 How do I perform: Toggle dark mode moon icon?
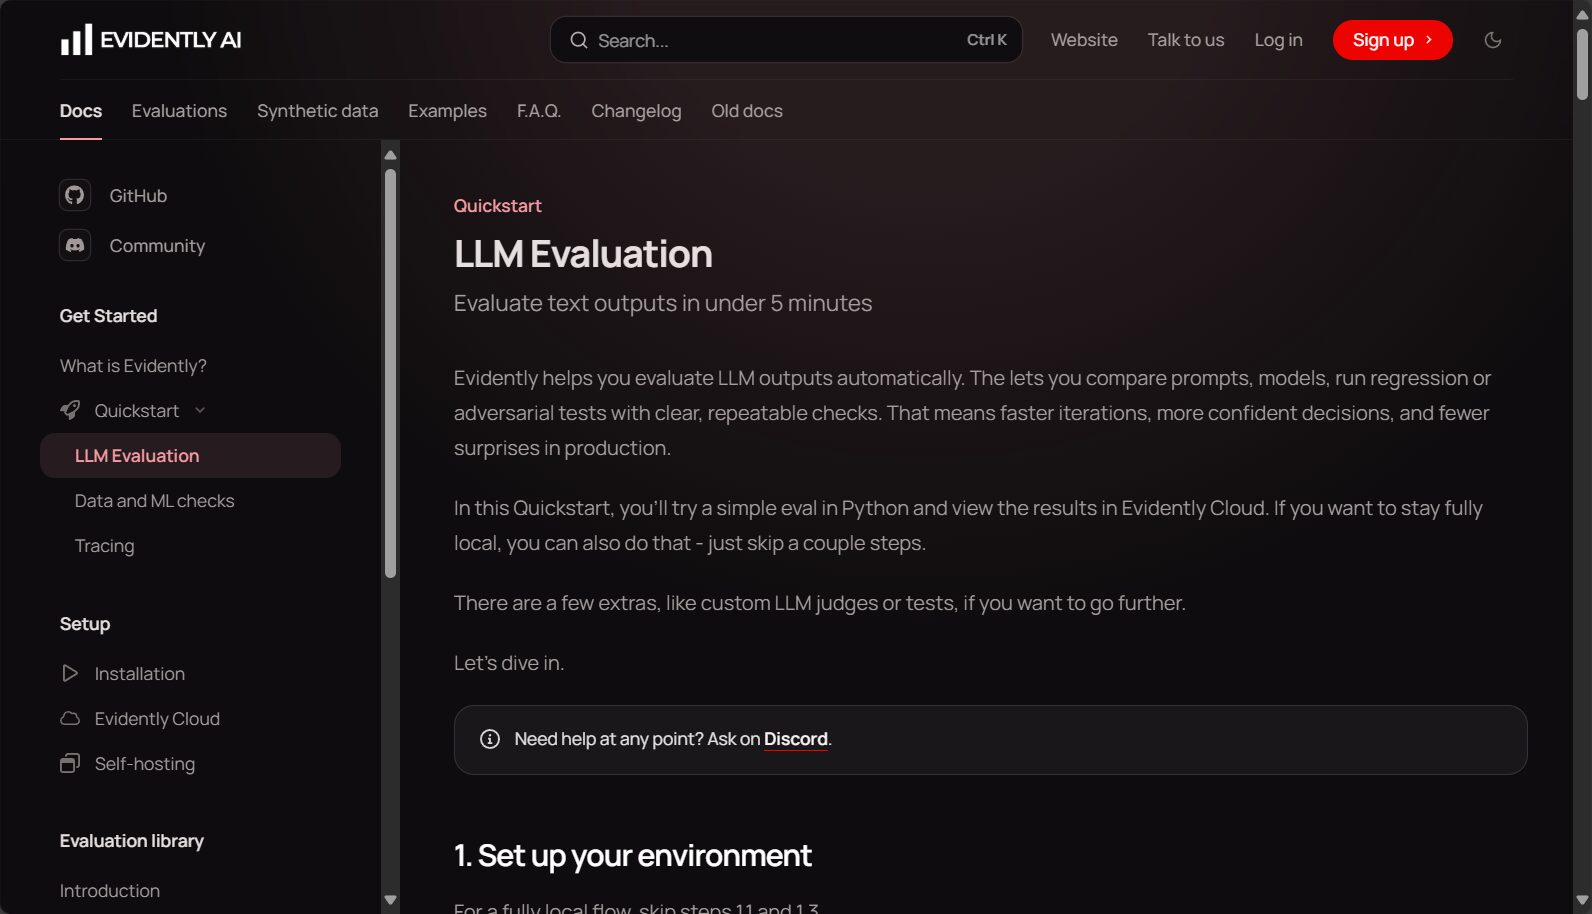1493,40
